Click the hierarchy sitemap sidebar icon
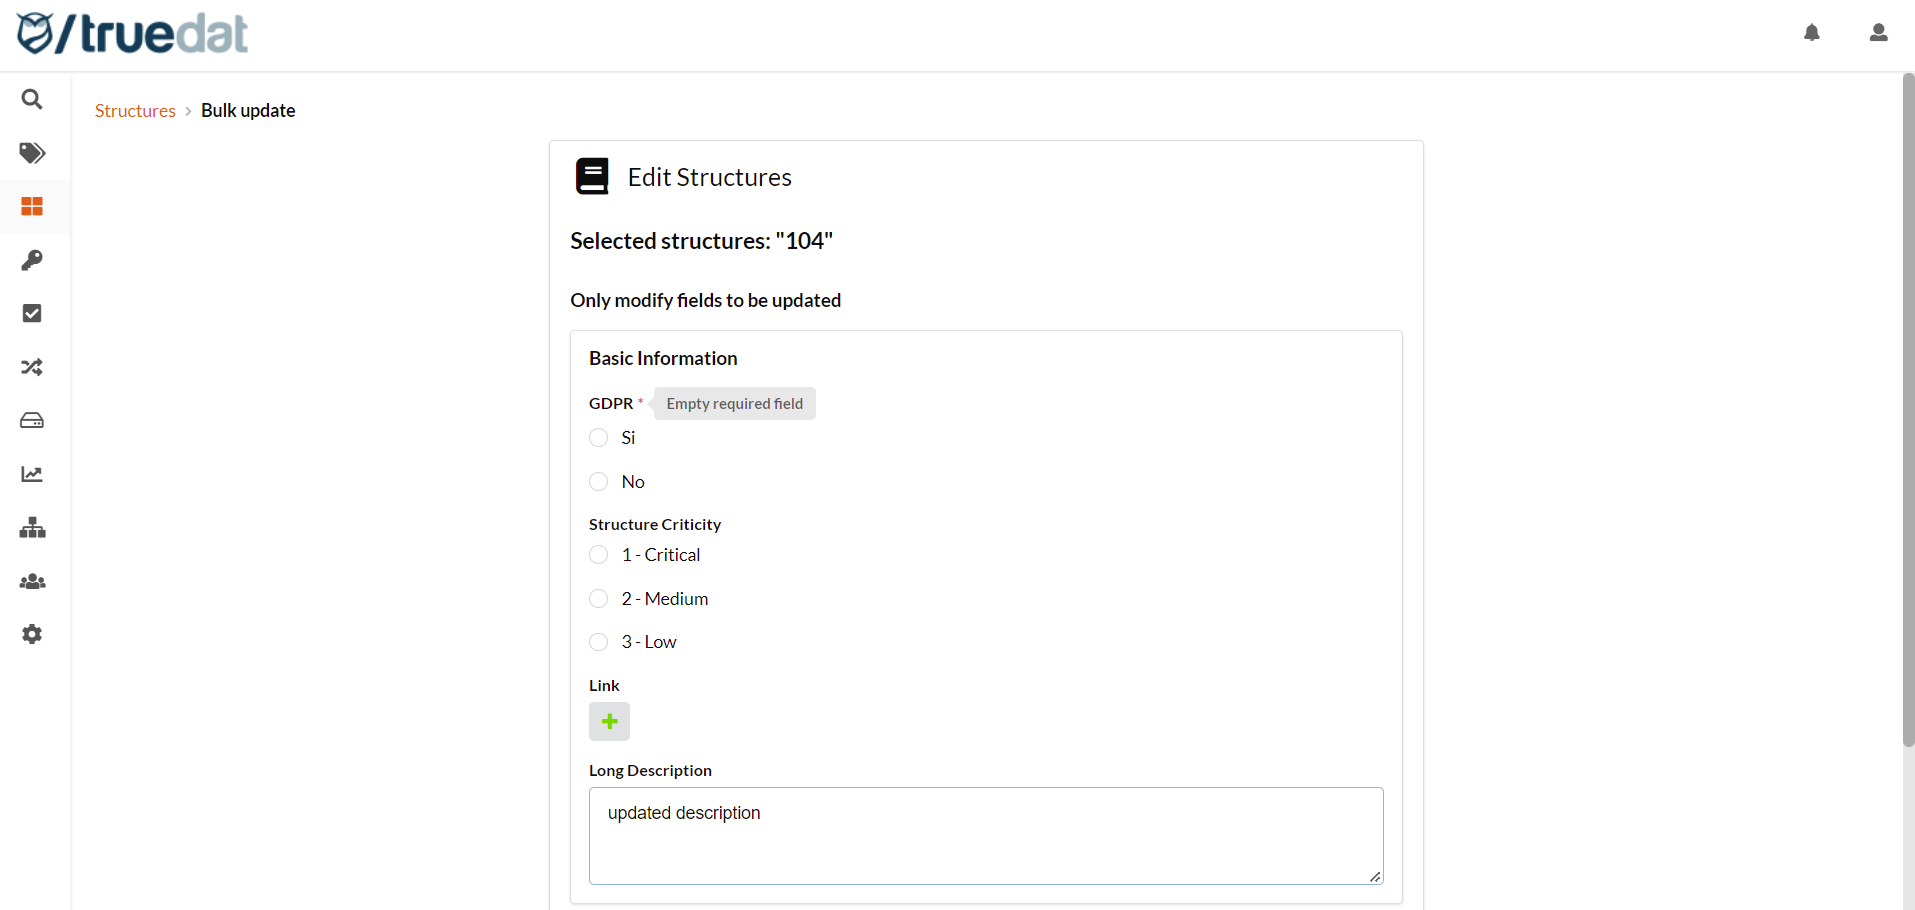The width and height of the screenshot is (1915, 910). click(32, 527)
